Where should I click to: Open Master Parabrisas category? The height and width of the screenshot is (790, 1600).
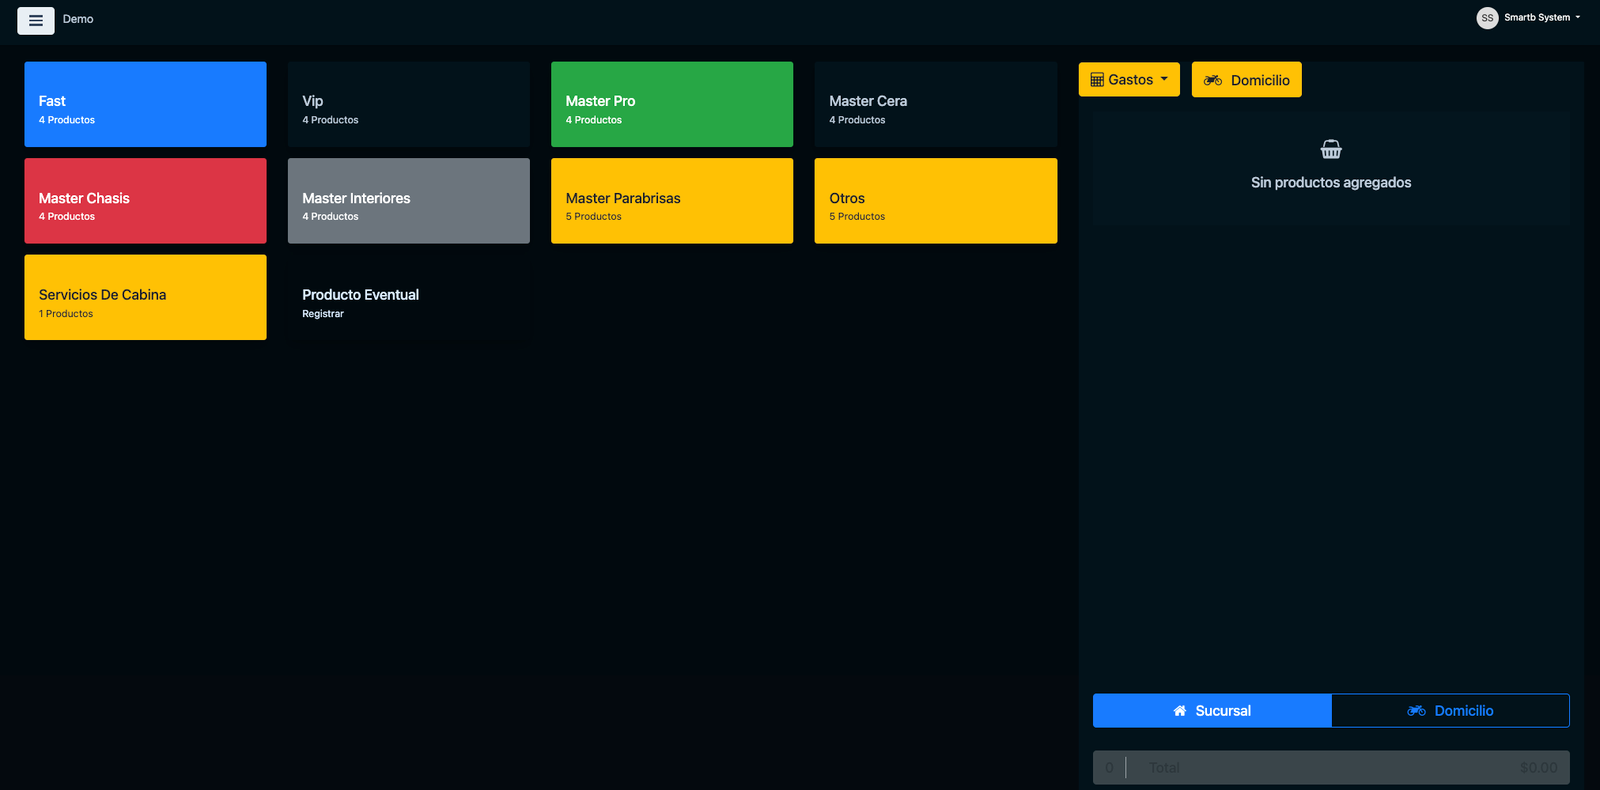[x=672, y=201]
